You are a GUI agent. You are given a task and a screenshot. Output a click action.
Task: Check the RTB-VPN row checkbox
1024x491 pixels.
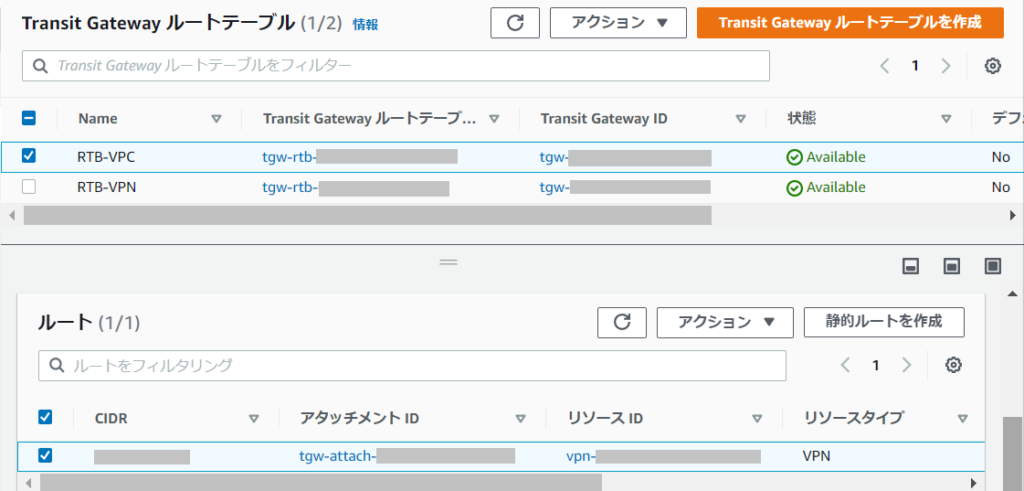[29, 187]
